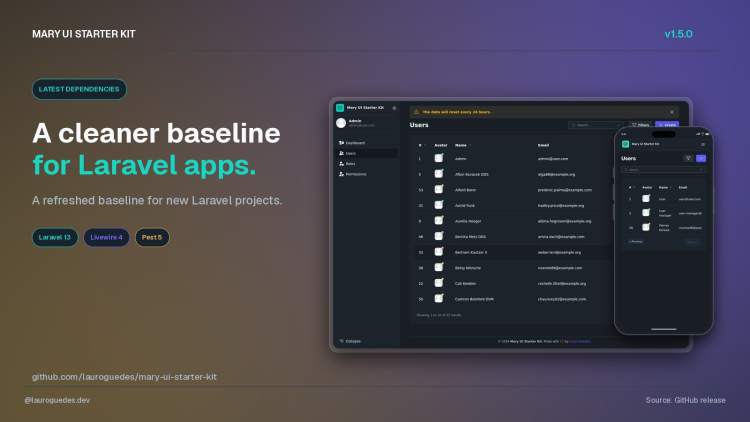Click the purple plus create button on phone

pyautogui.click(x=701, y=158)
